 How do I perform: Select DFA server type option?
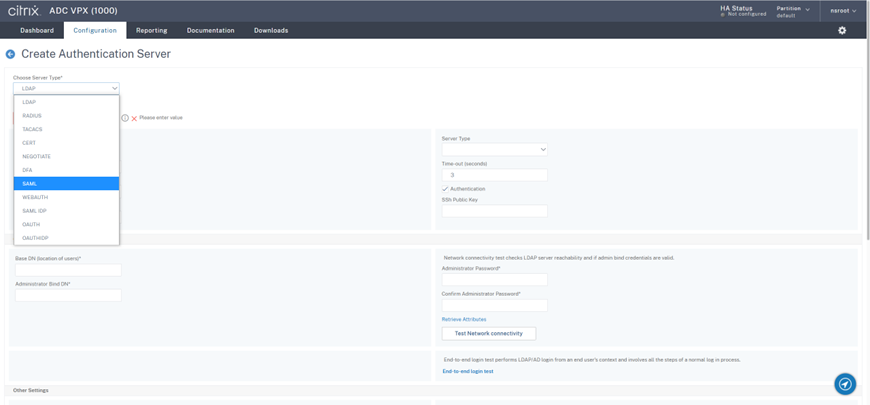[67, 170]
